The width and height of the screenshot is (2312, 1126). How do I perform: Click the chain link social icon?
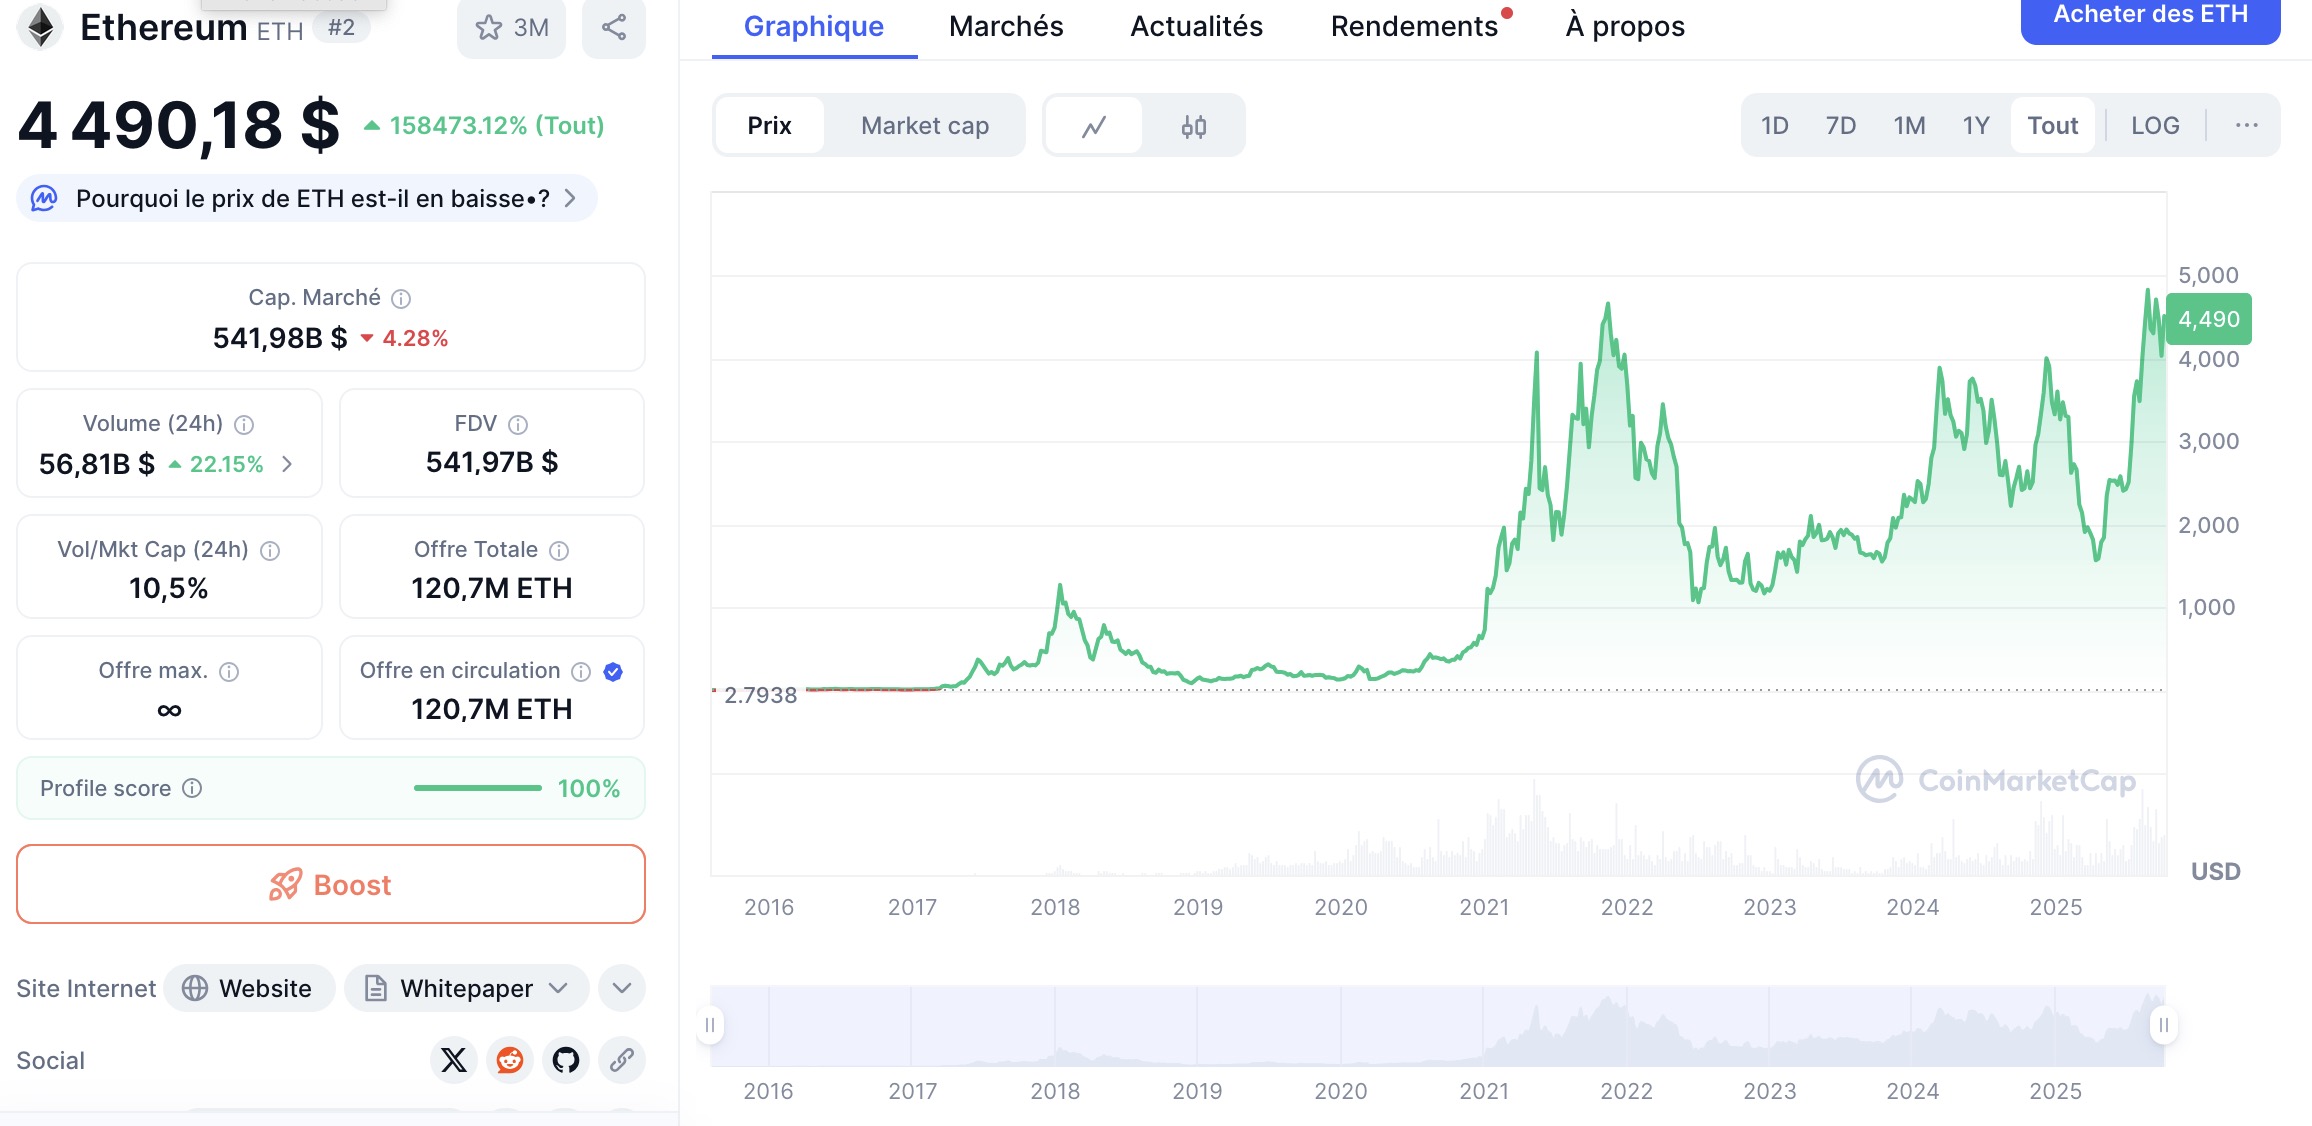pyautogui.click(x=622, y=1060)
